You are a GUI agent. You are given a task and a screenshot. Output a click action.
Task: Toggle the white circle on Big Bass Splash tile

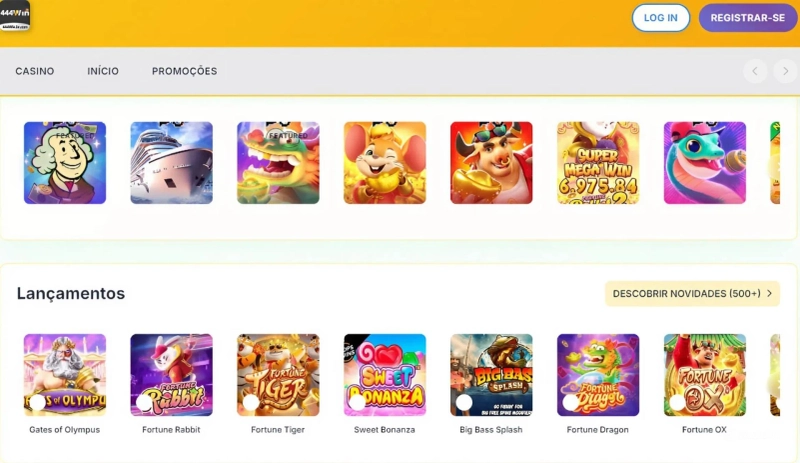tap(464, 402)
